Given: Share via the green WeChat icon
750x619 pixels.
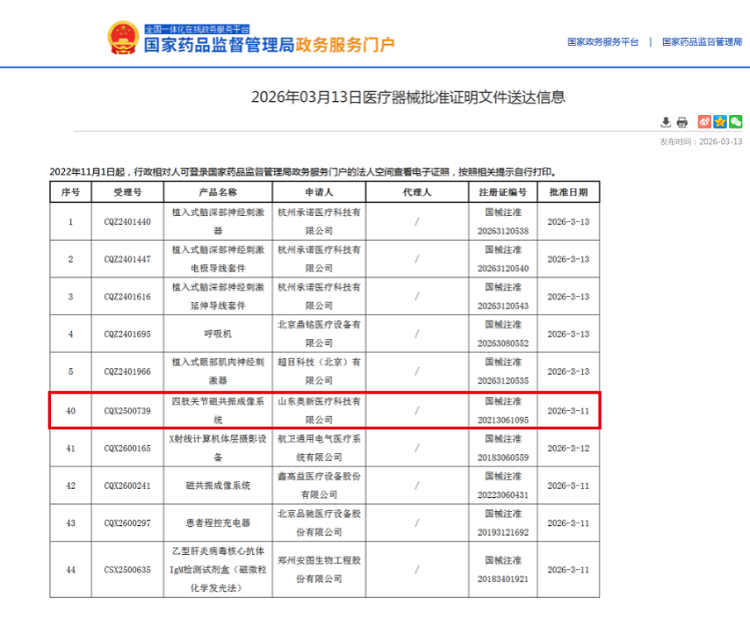Looking at the screenshot, I should click(x=735, y=122).
